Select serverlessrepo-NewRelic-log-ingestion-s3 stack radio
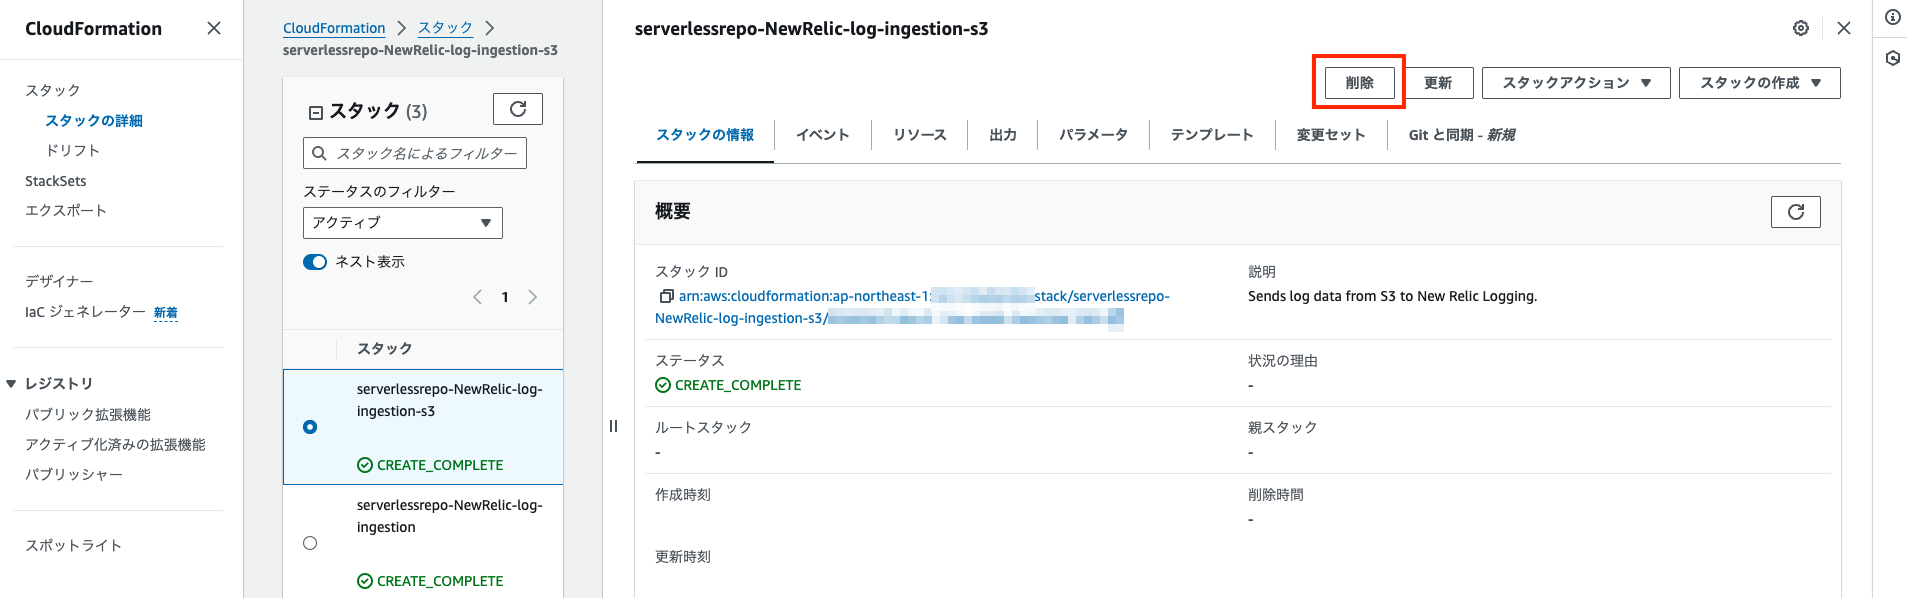The image size is (1907, 598). coord(310,427)
